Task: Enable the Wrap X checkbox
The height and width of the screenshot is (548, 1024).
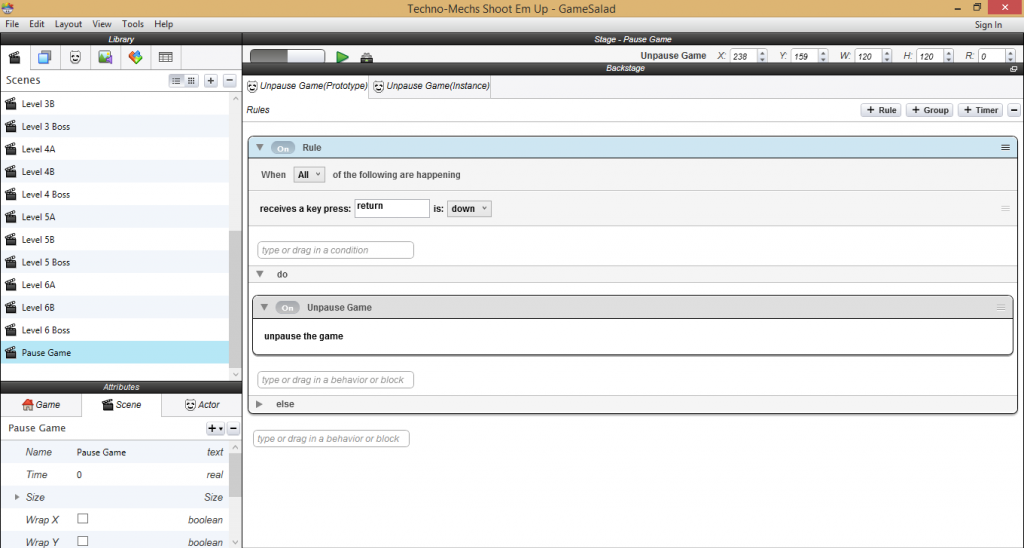Action: click(82, 519)
